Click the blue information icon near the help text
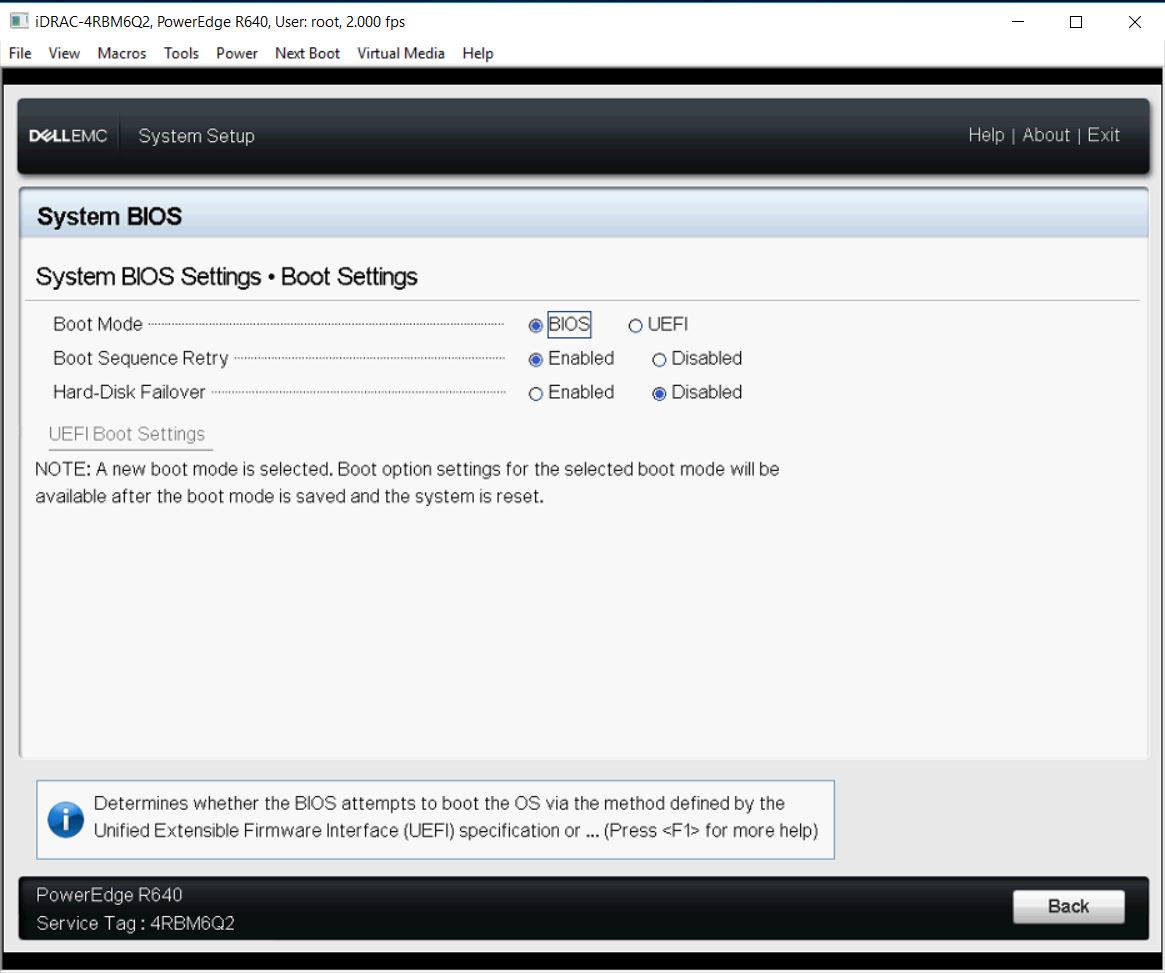The height and width of the screenshot is (973, 1165). click(64, 818)
